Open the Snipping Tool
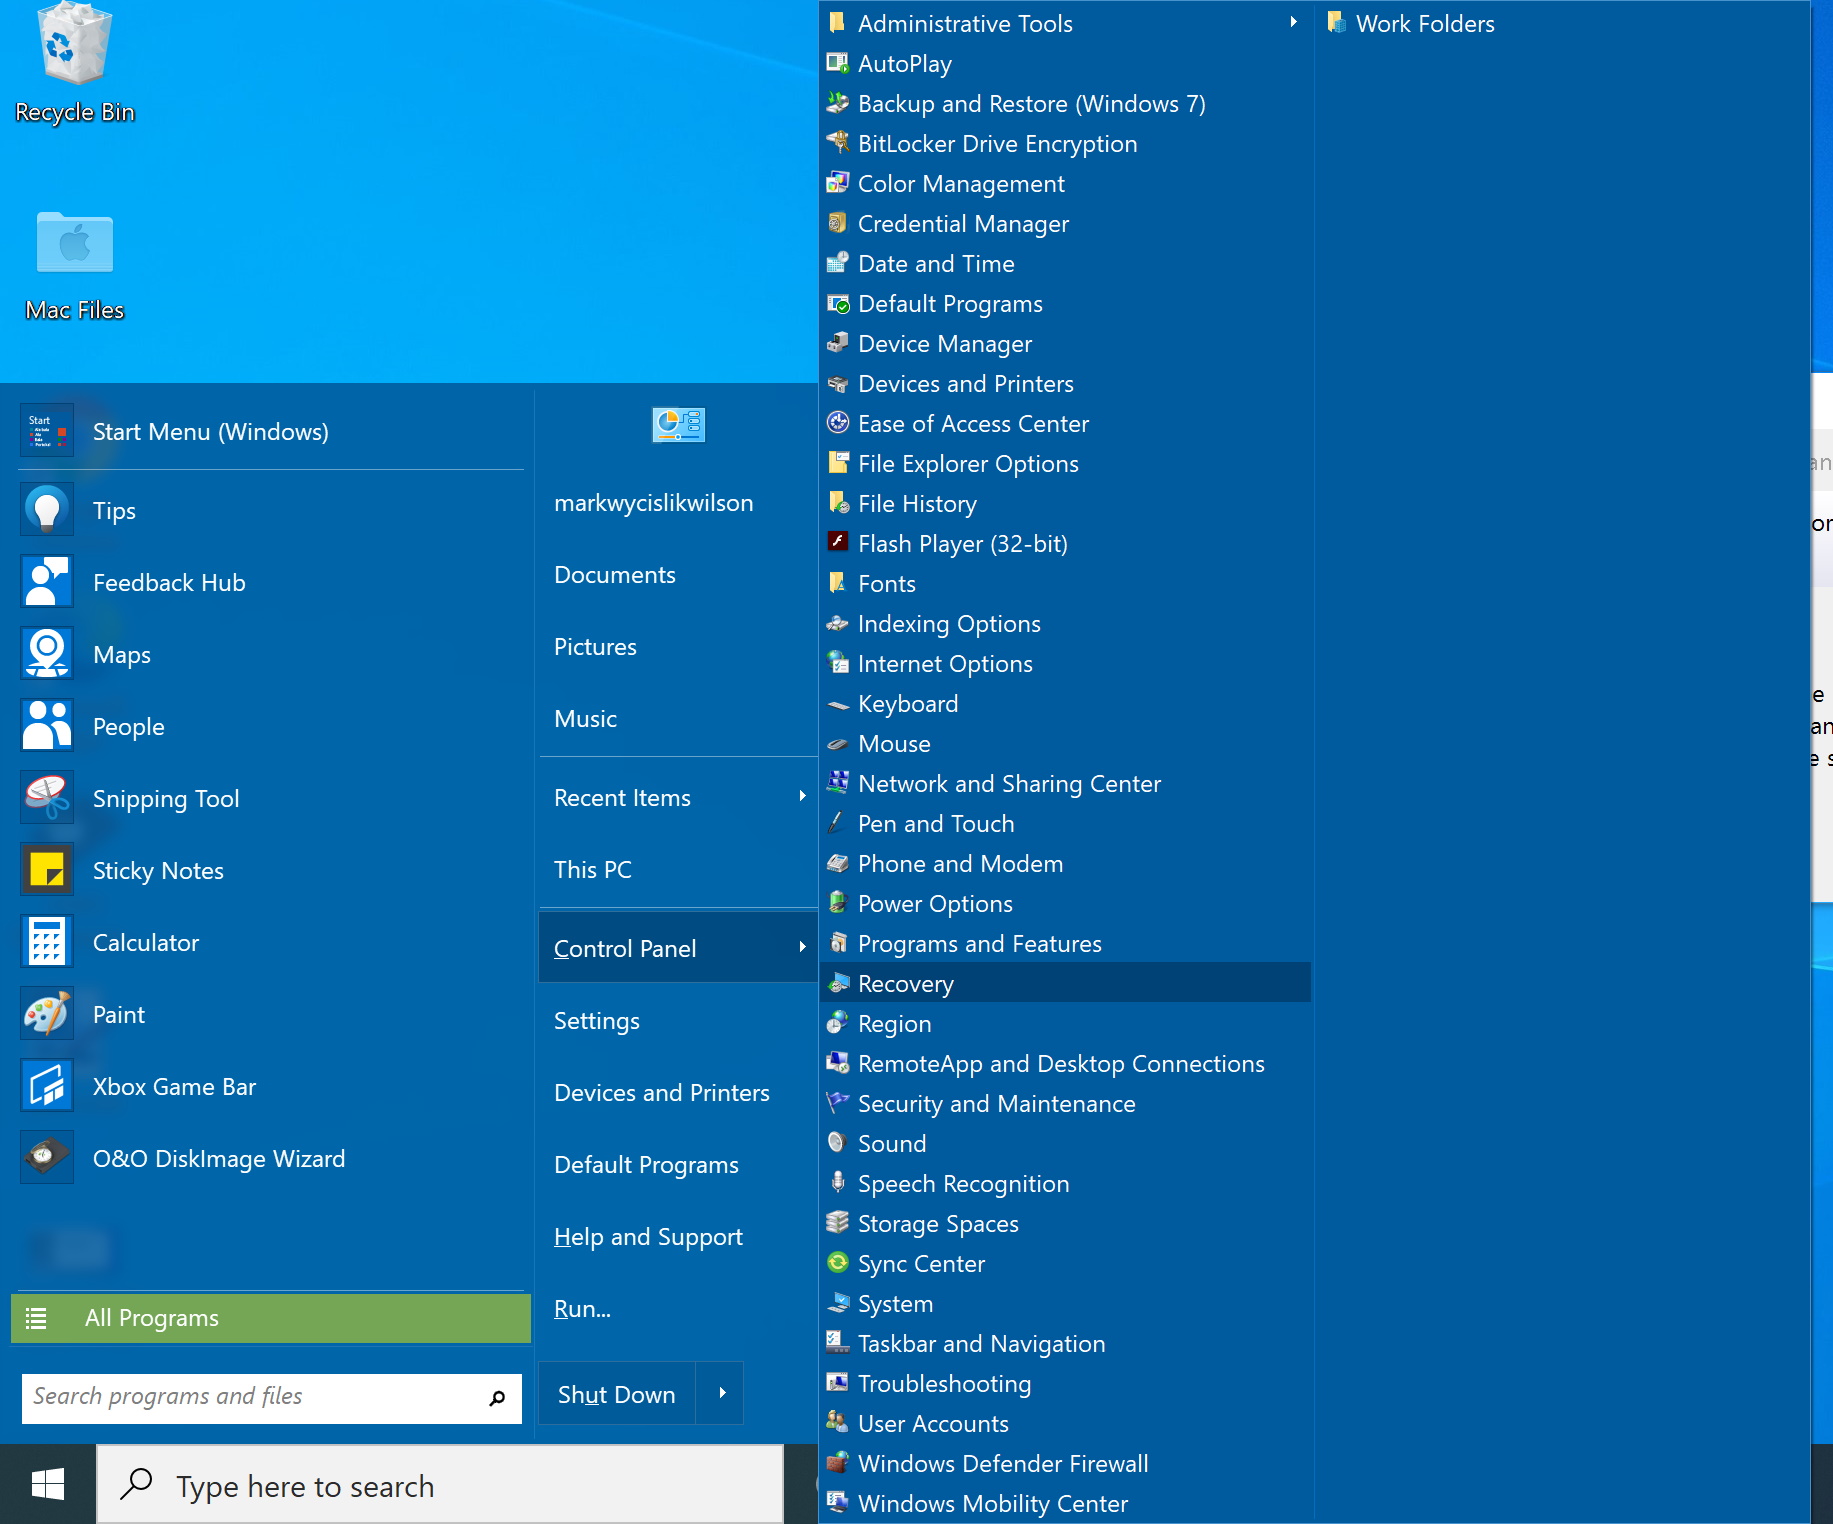 (x=166, y=798)
